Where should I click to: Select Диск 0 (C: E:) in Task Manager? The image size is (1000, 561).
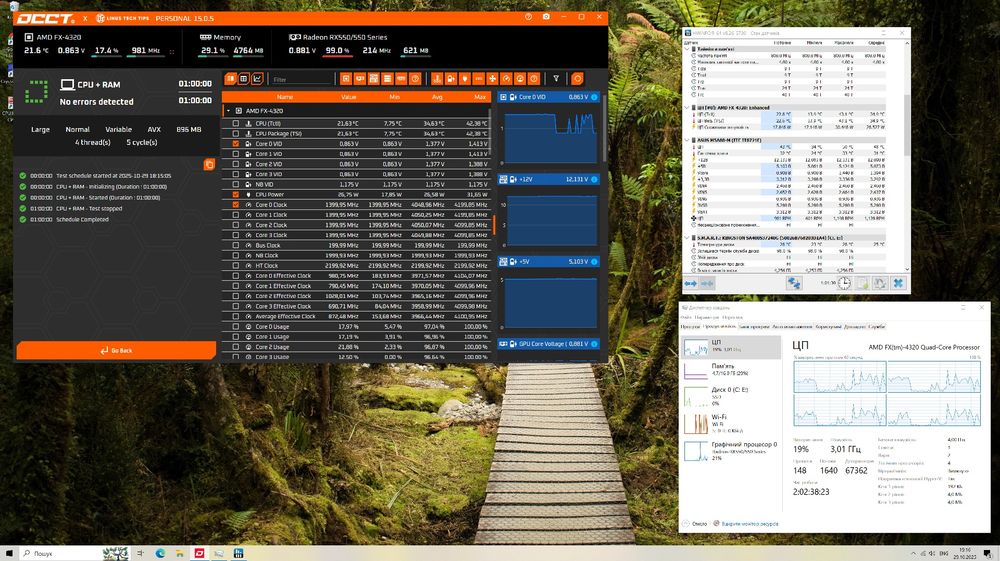point(731,397)
